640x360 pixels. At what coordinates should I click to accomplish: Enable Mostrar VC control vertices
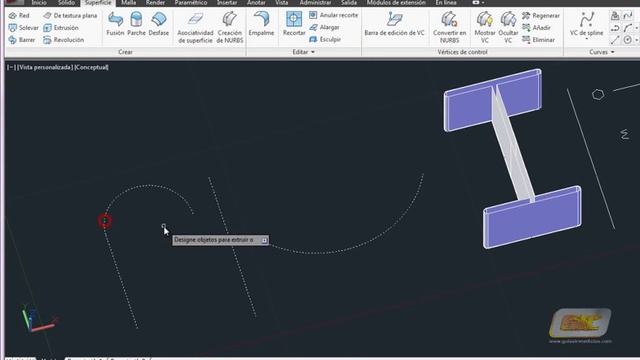point(484,28)
